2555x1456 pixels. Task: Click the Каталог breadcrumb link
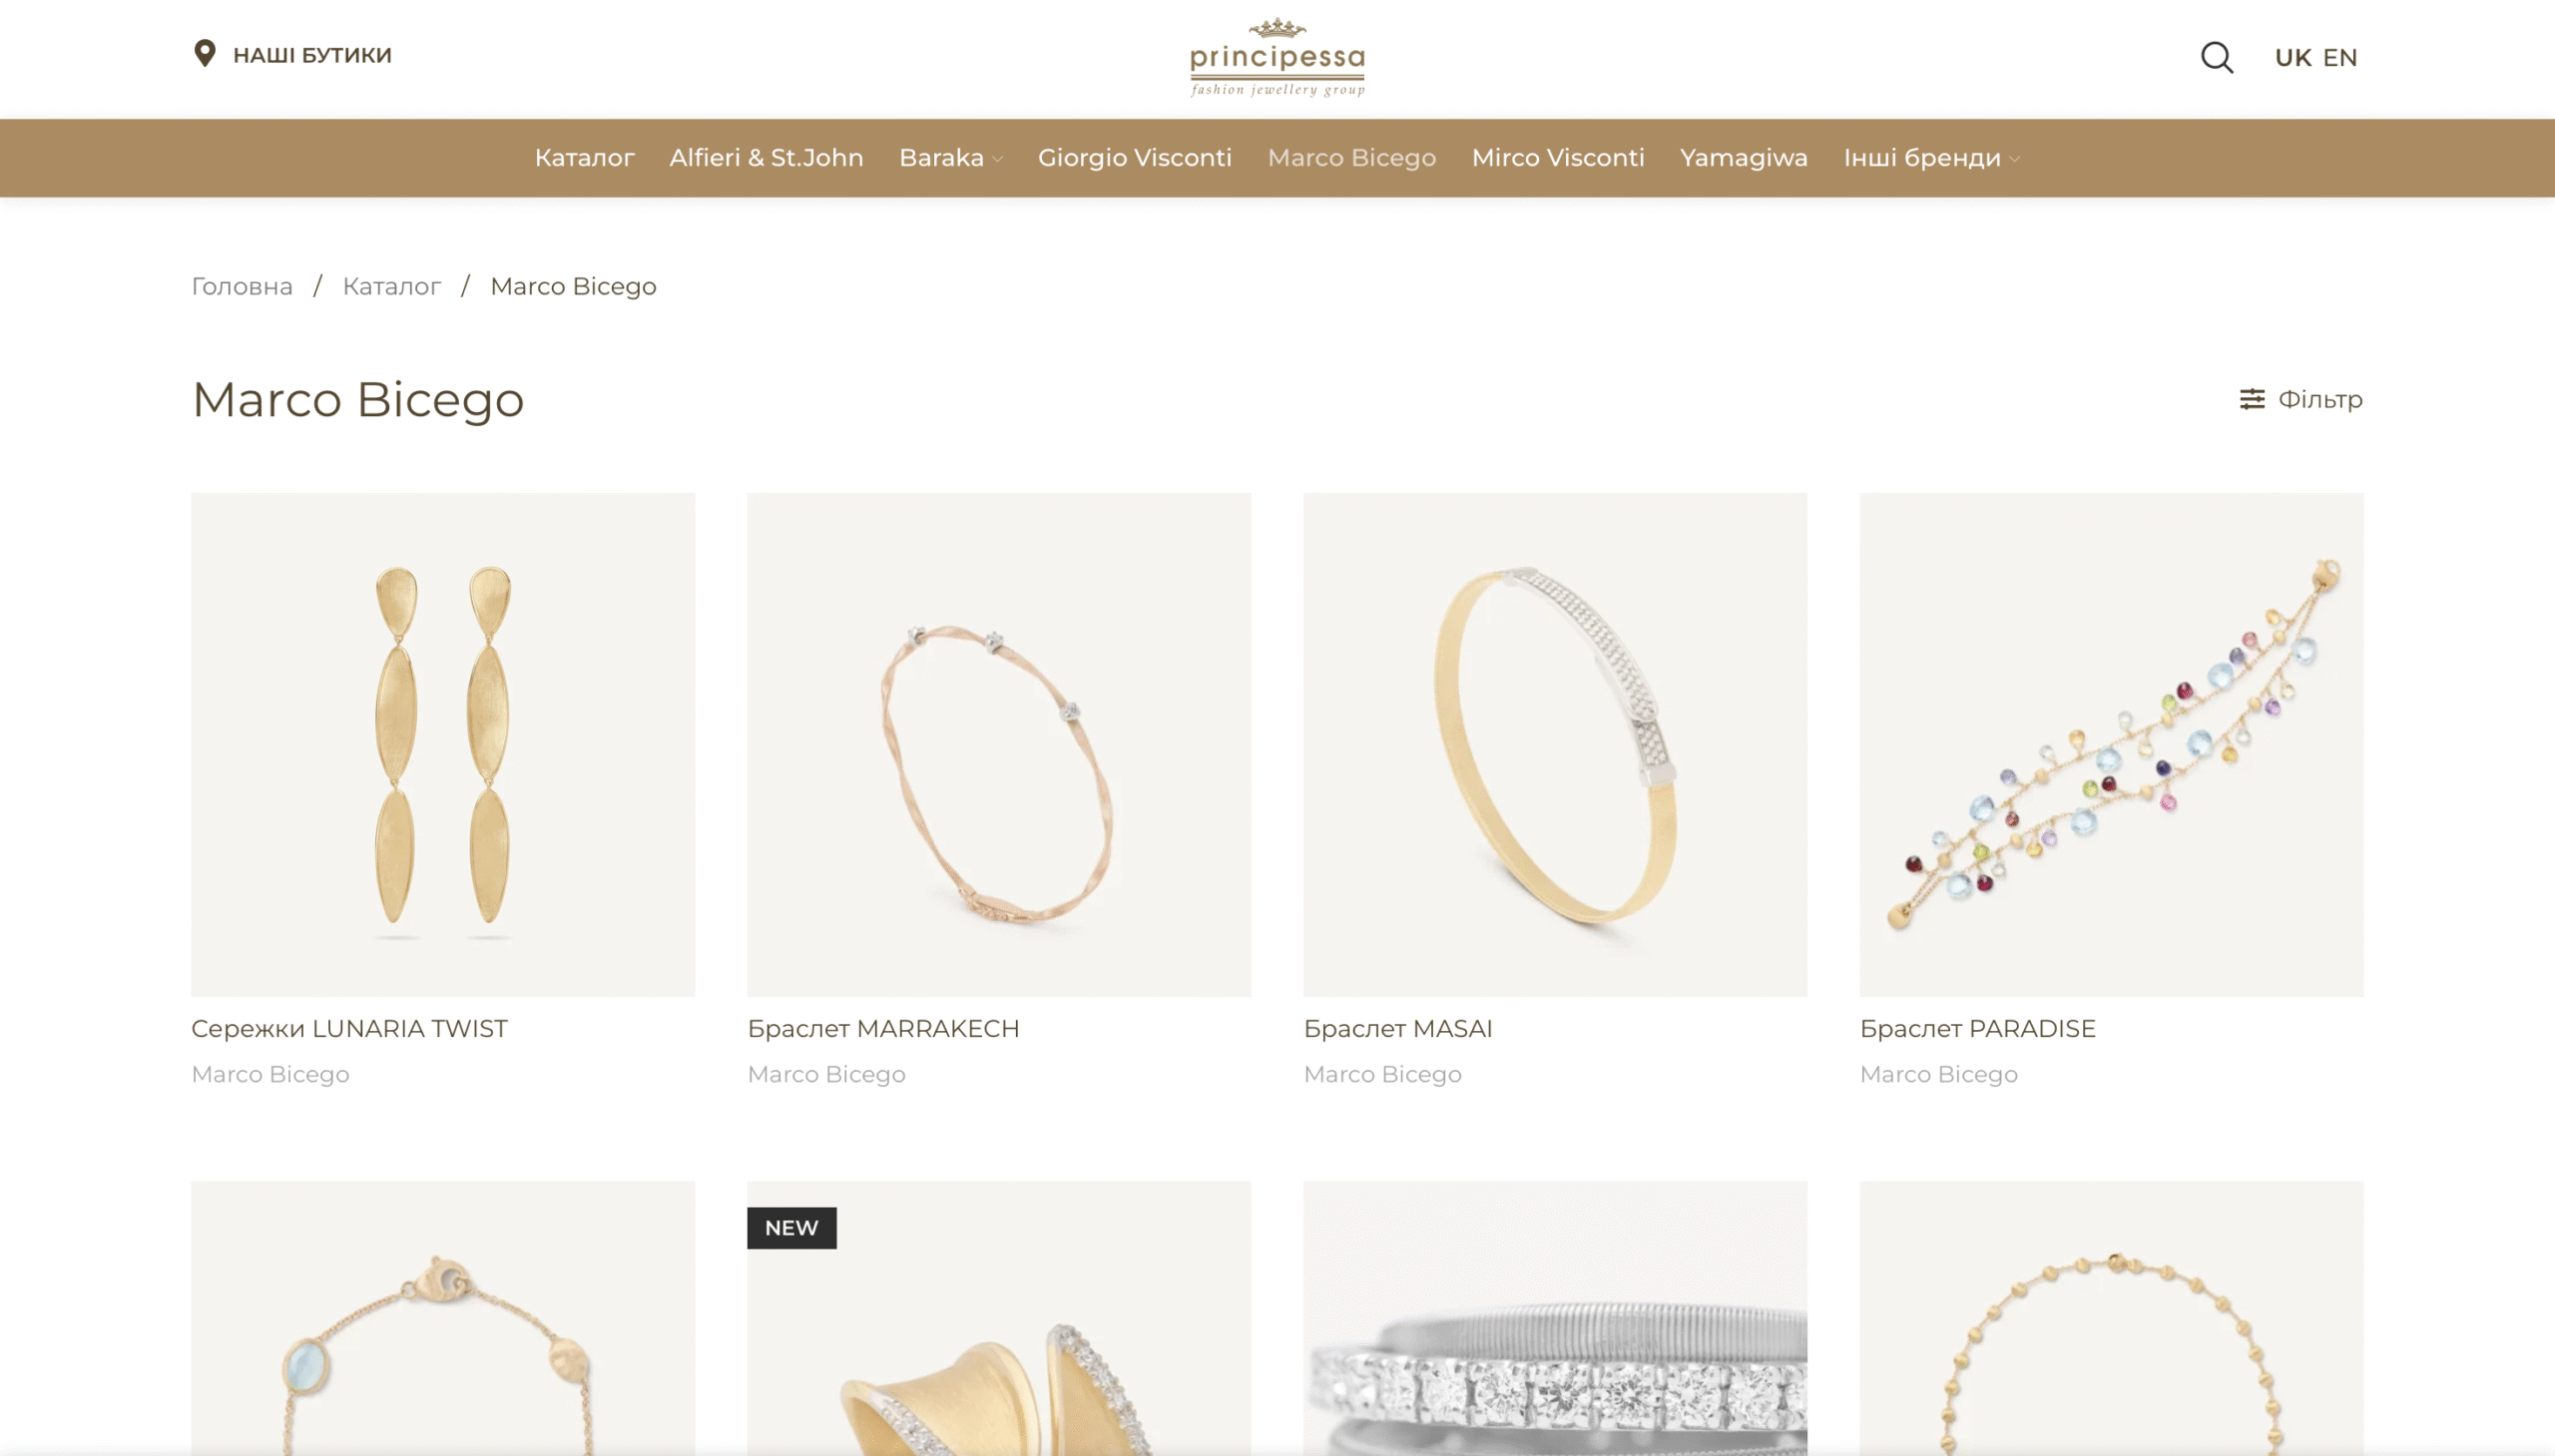tap(391, 286)
